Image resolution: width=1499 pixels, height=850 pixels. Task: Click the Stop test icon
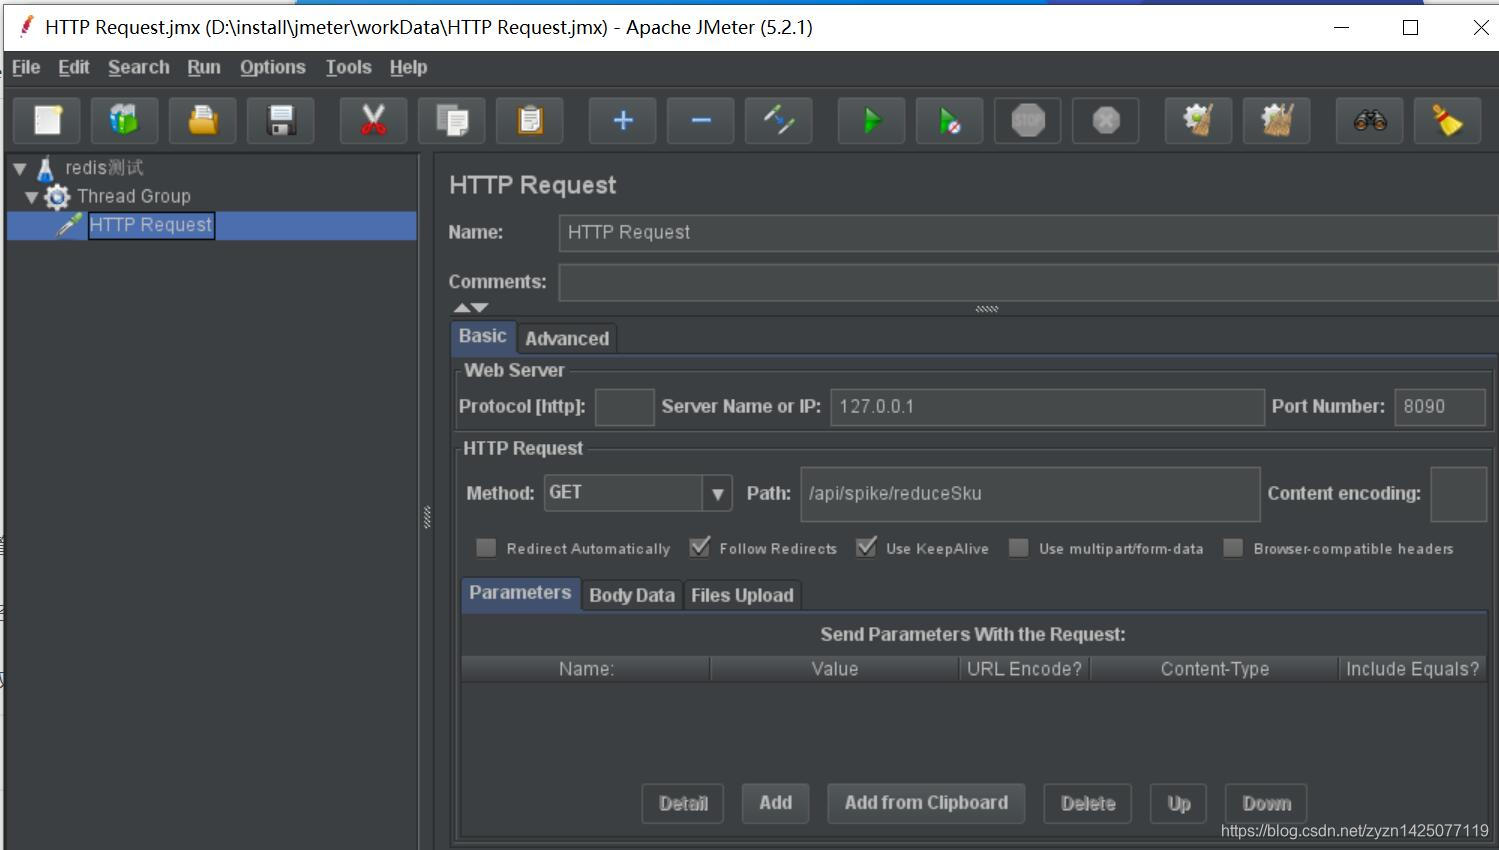(x=1027, y=121)
